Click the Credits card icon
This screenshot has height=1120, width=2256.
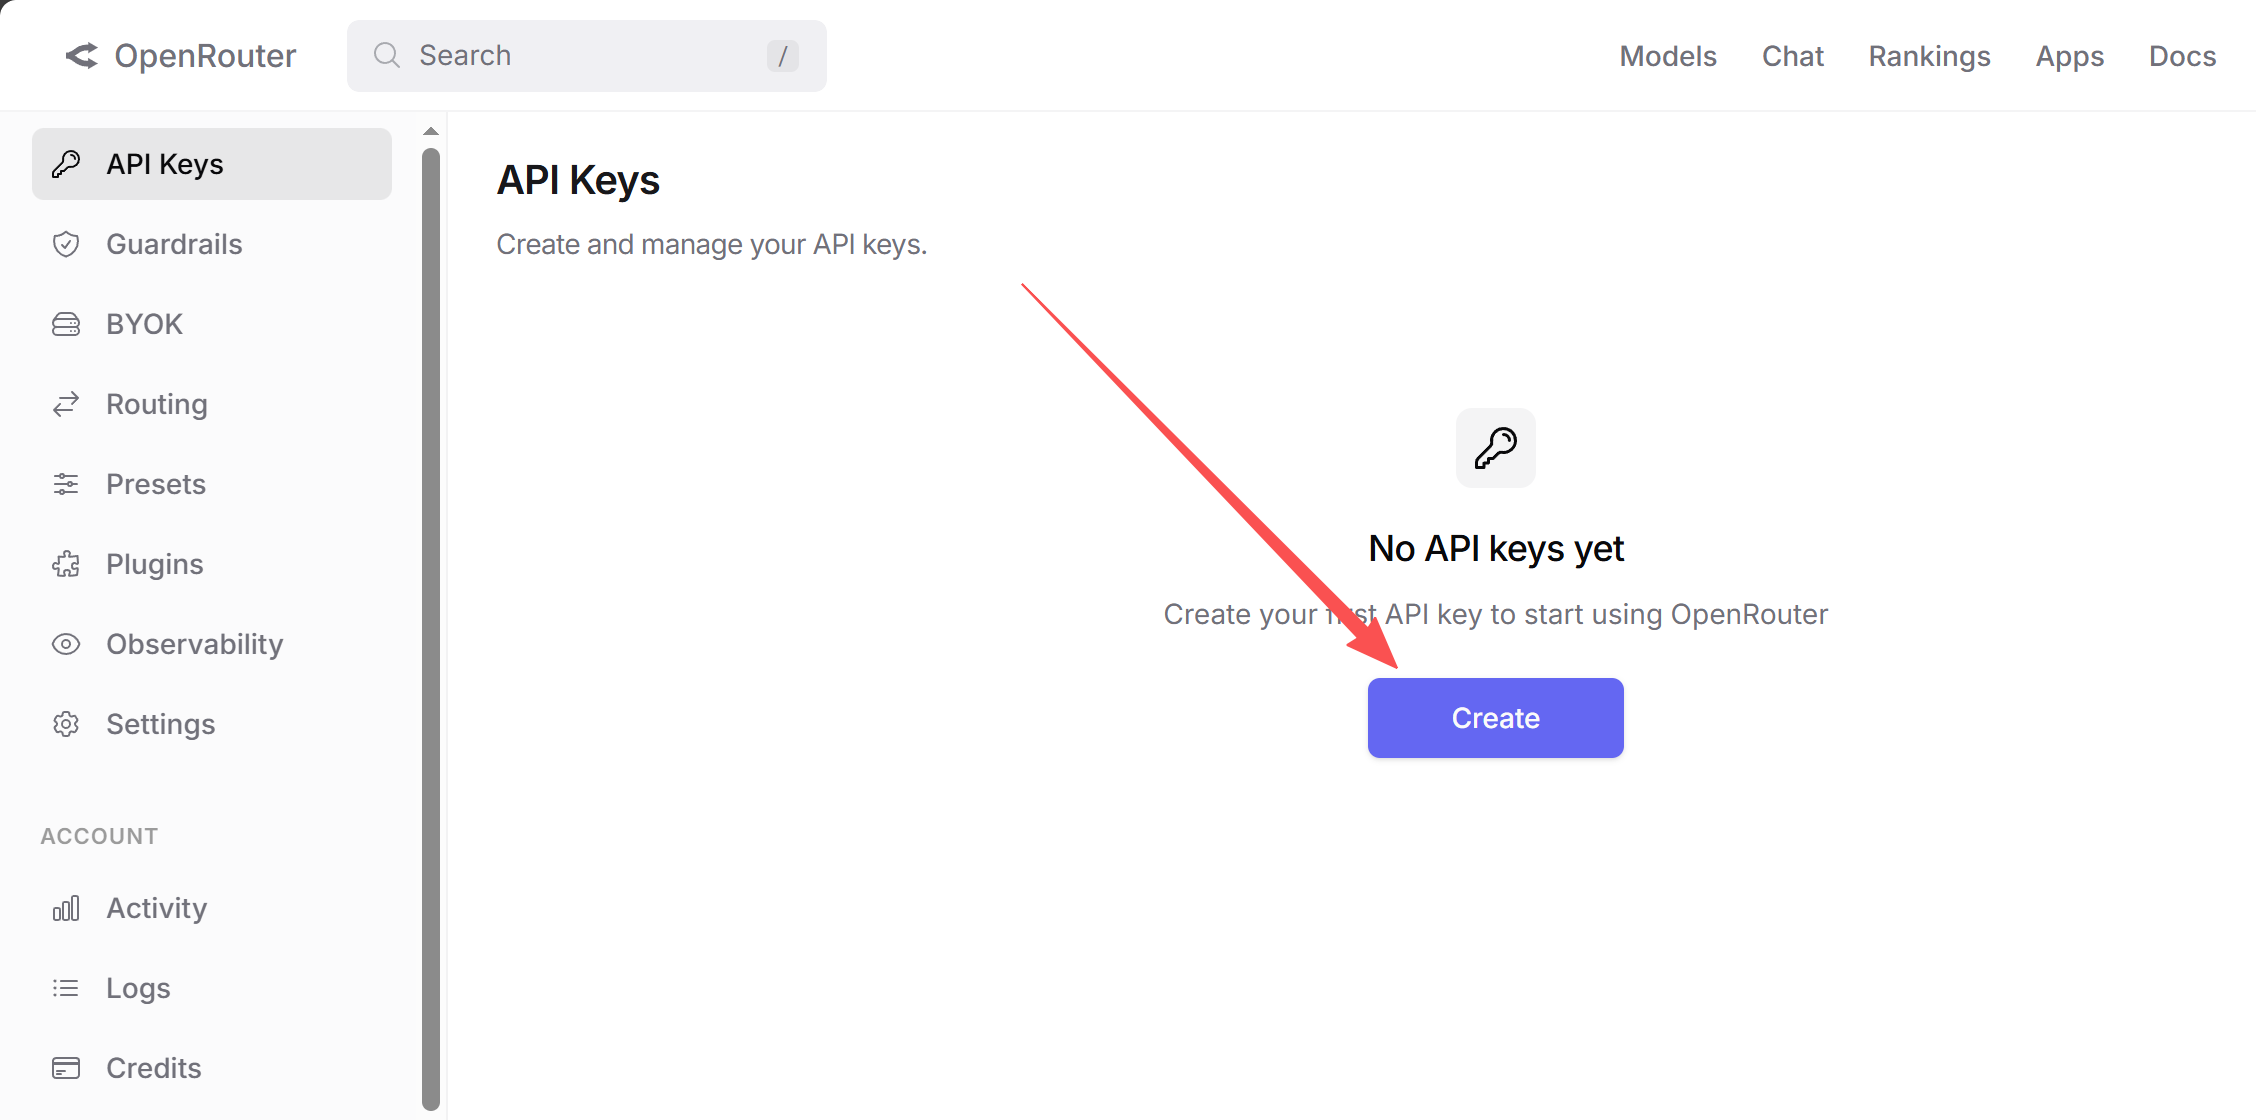point(66,1067)
